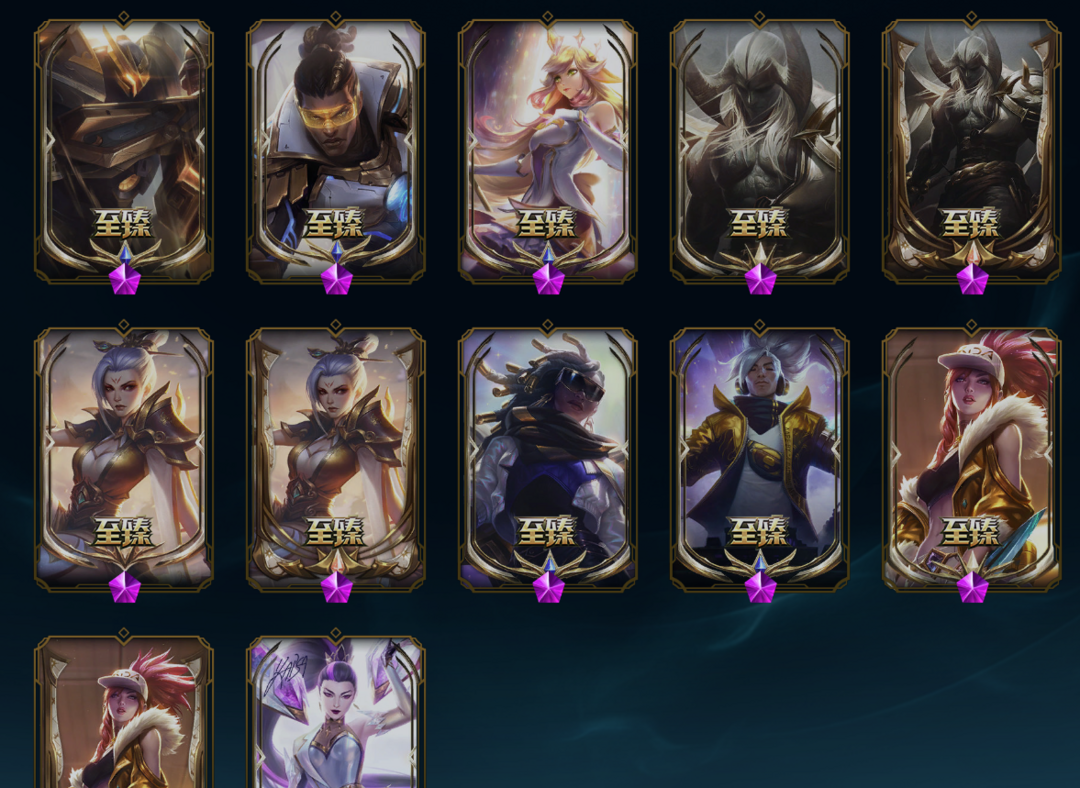
Task: Click purple gem under golden mech card
Action: tap(125, 279)
